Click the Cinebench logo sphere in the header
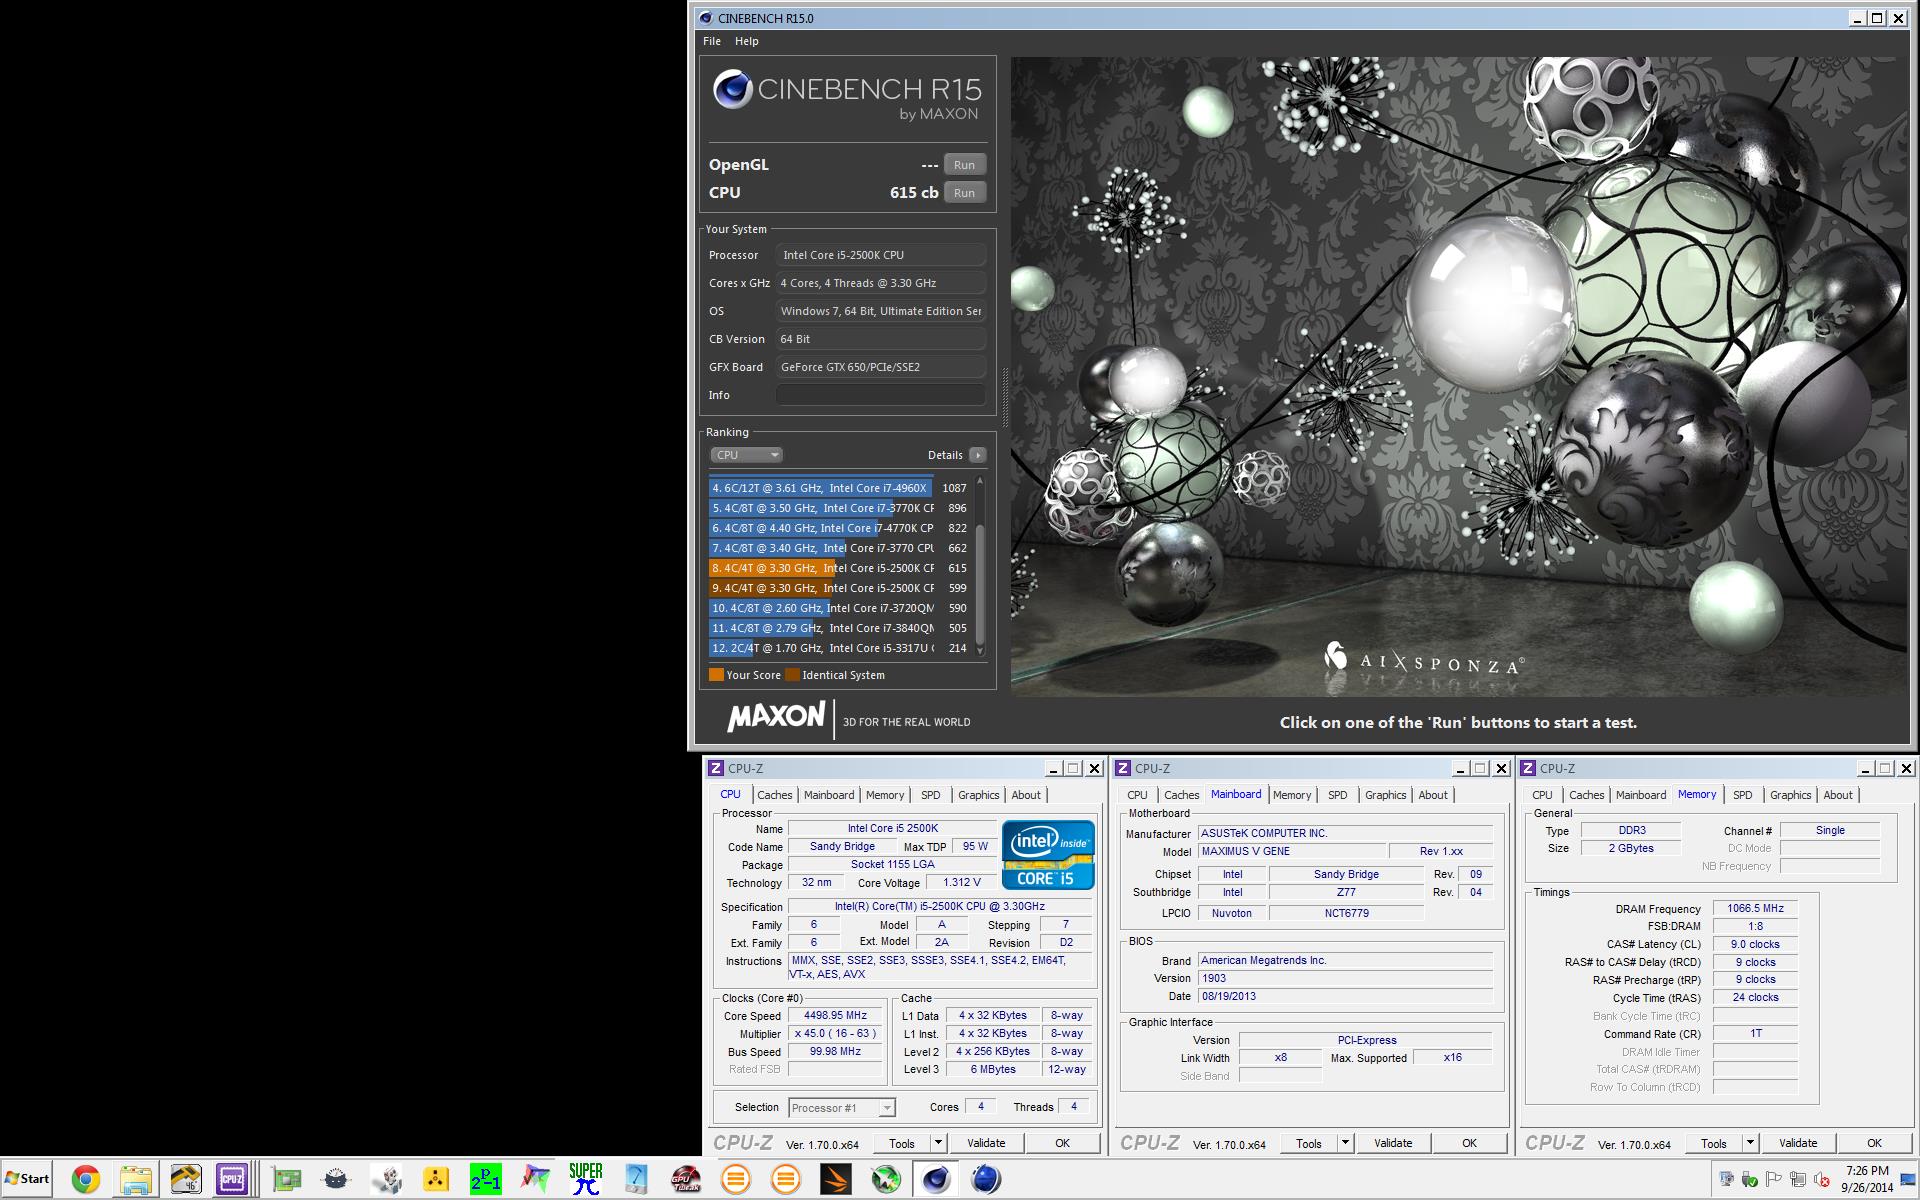This screenshot has height=1200, width=1920. pos(733,90)
